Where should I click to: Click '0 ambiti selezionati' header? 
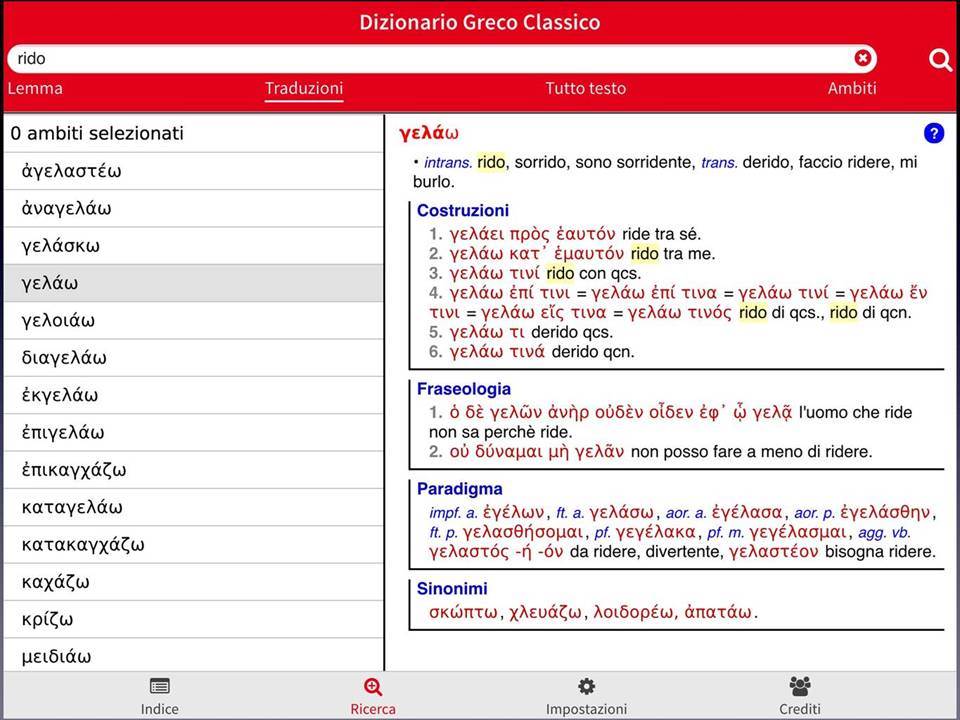click(x=193, y=133)
